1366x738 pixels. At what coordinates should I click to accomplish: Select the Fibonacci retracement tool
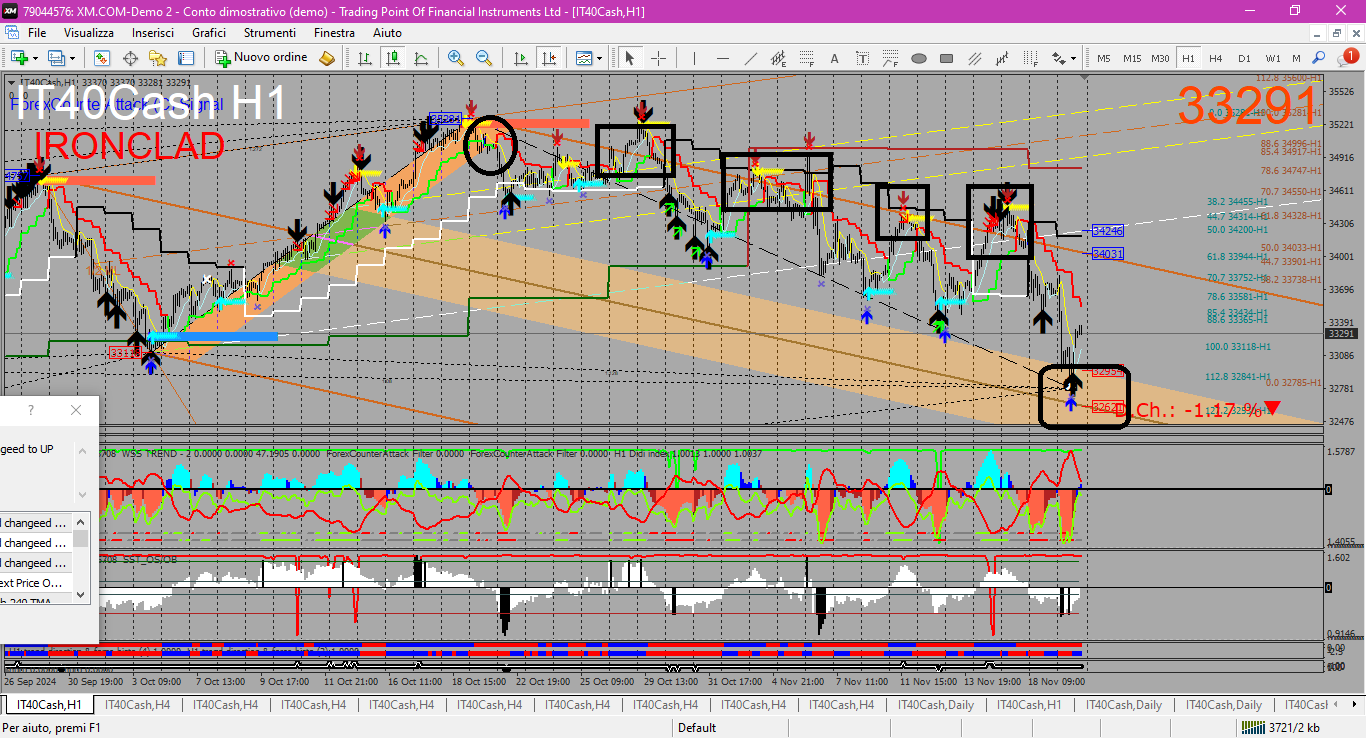806,58
